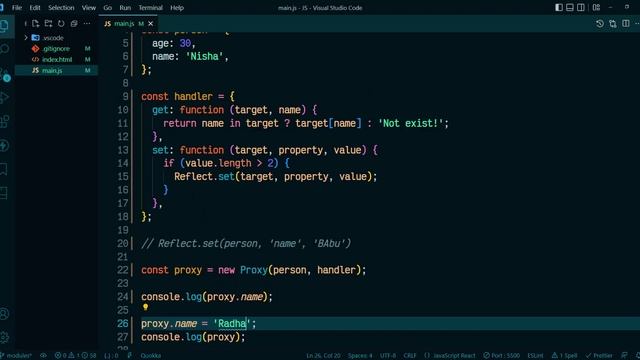Image resolution: width=640 pixels, height=360 pixels.
Task: Close the main.js editor tab
Action: (x=151, y=24)
